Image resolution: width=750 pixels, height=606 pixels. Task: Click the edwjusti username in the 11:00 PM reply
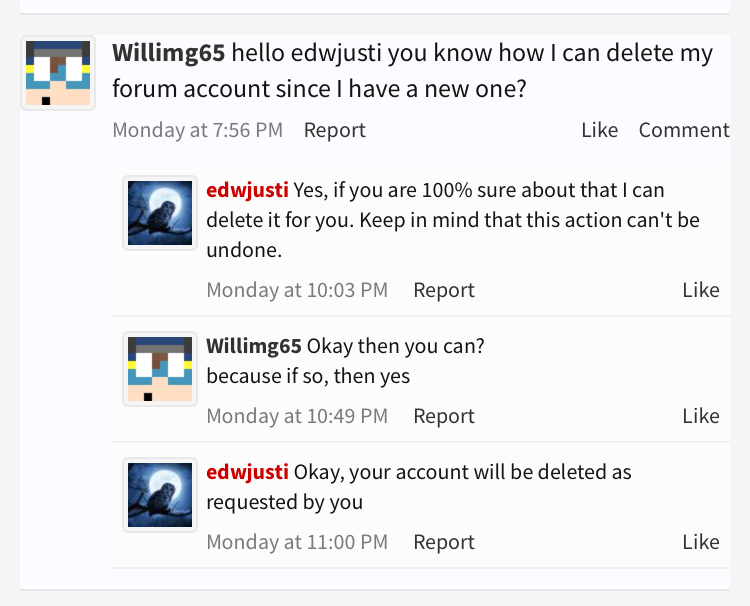(x=247, y=472)
